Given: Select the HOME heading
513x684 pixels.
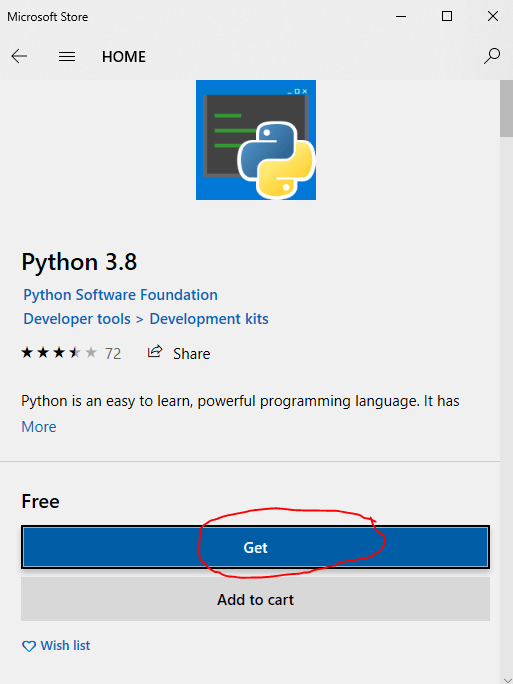Looking at the screenshot, I should point(124,57).
